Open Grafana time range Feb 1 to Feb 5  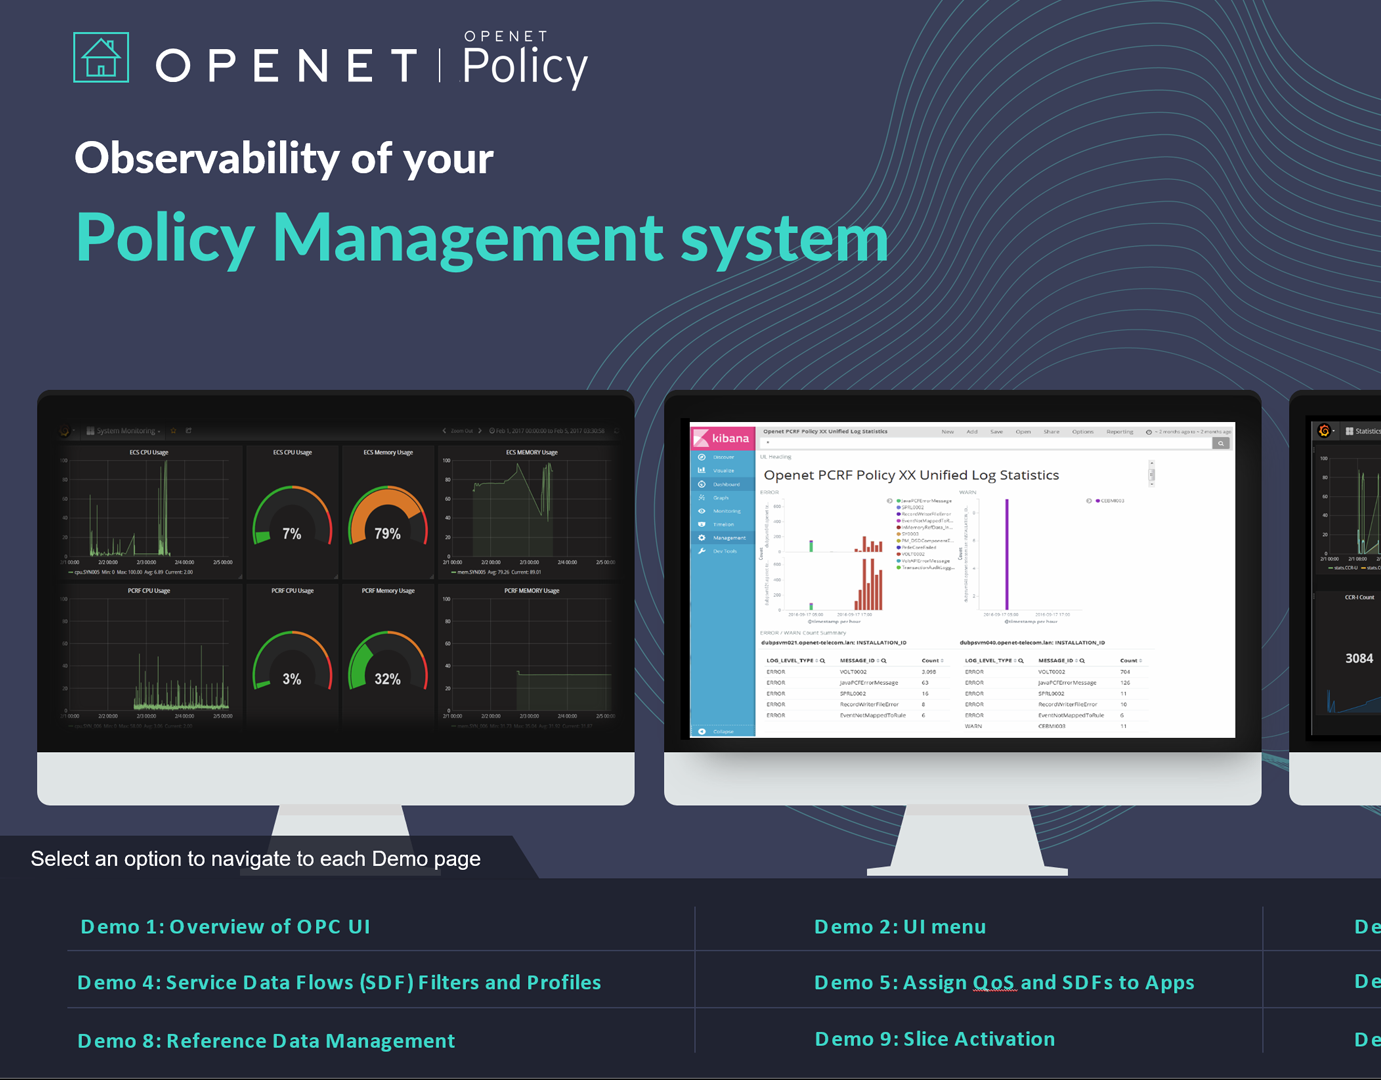[547, 431]
